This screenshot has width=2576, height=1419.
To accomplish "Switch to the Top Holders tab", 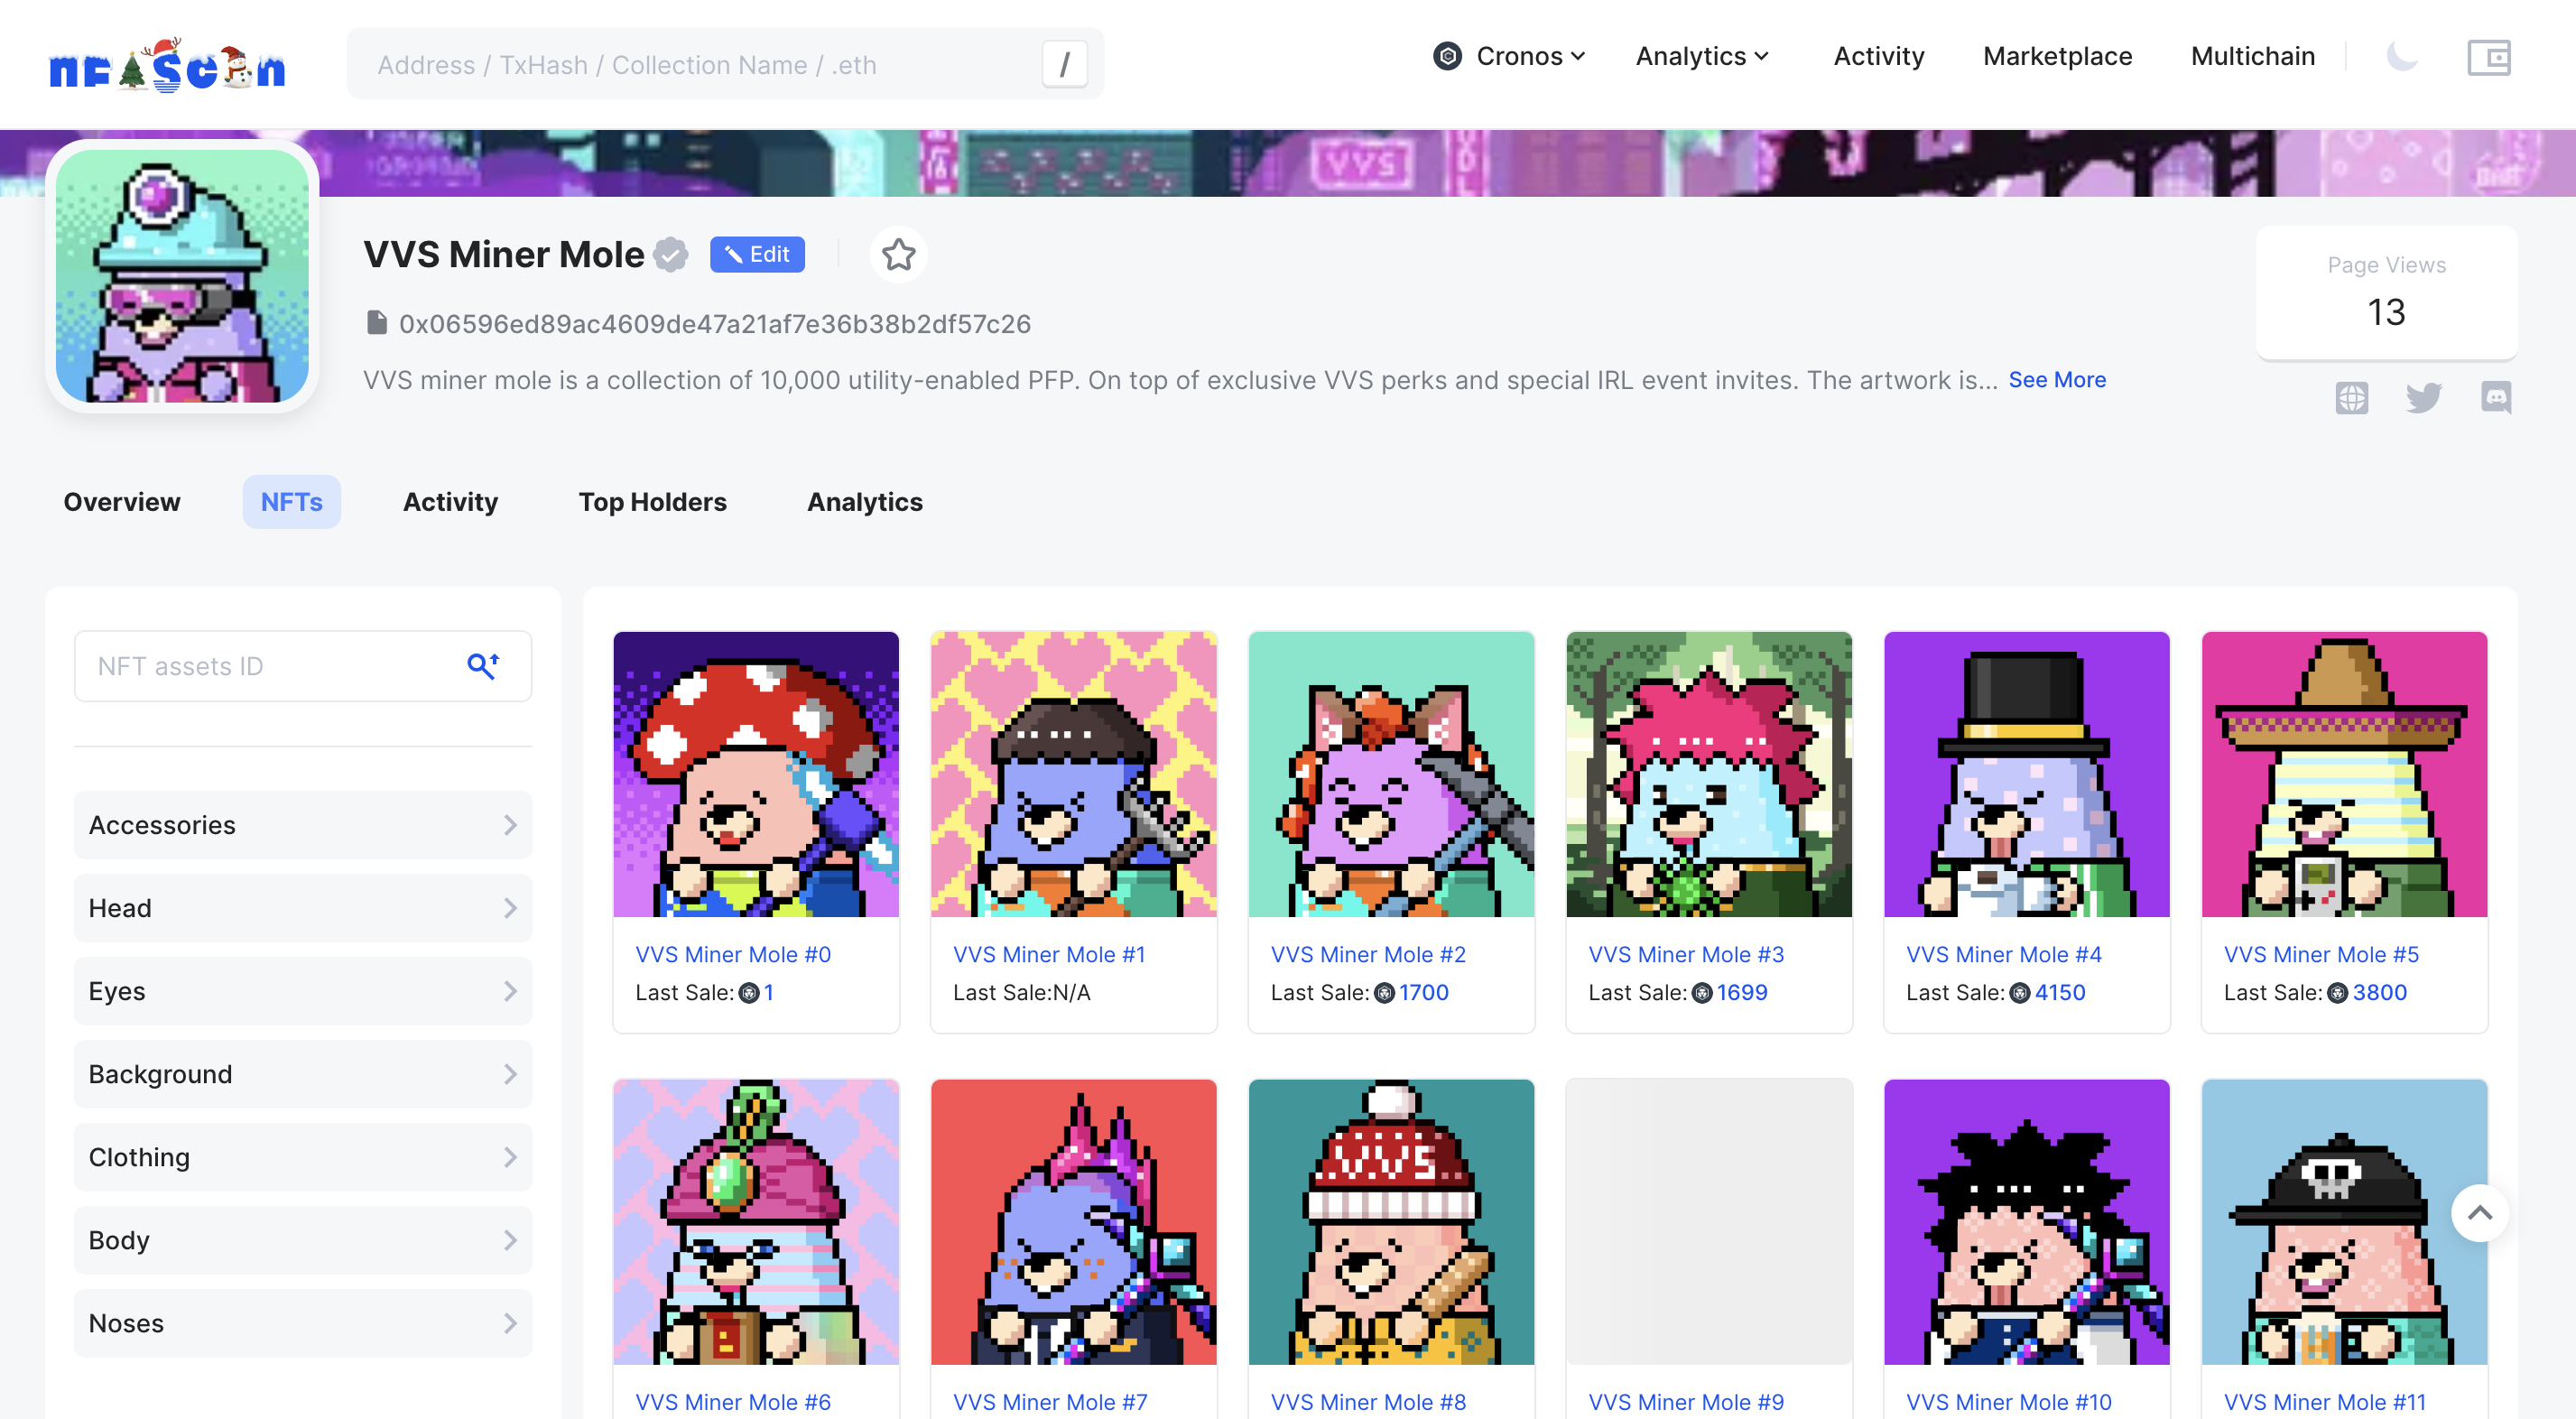I will click(x=652, y=502).
